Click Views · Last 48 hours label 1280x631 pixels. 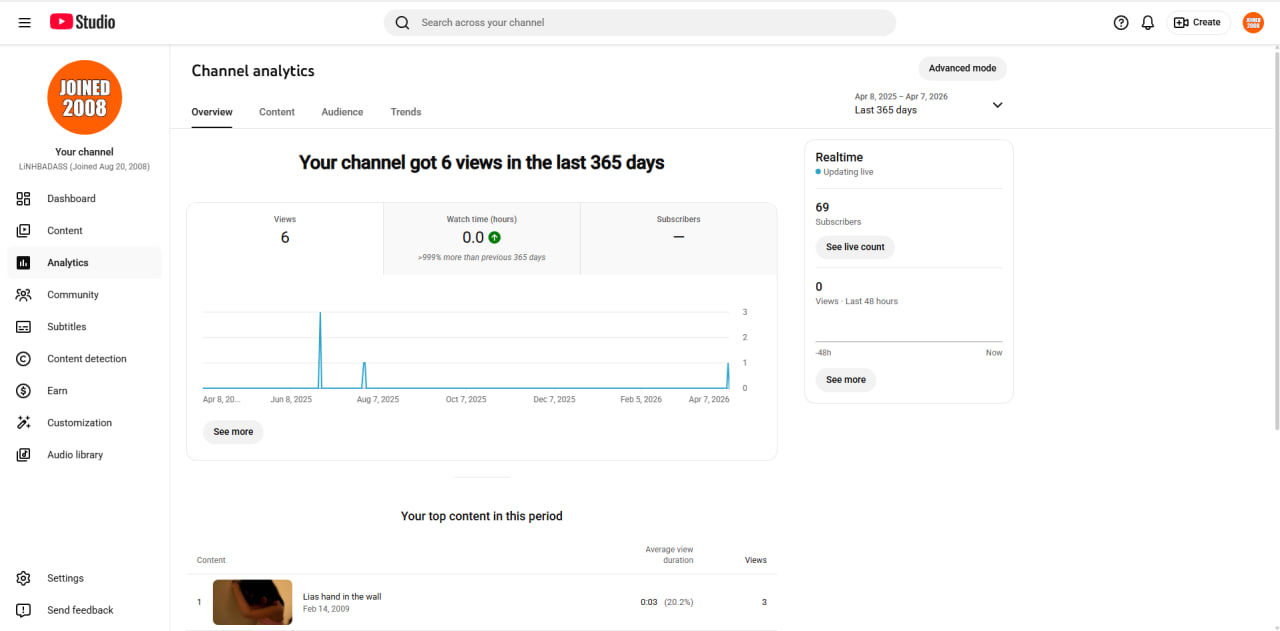click(x=857, y=301)
